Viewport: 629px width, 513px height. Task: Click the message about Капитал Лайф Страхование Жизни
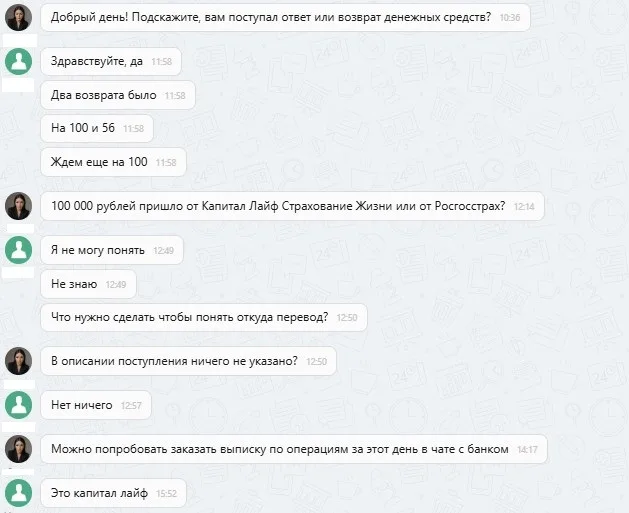[292, 206]
